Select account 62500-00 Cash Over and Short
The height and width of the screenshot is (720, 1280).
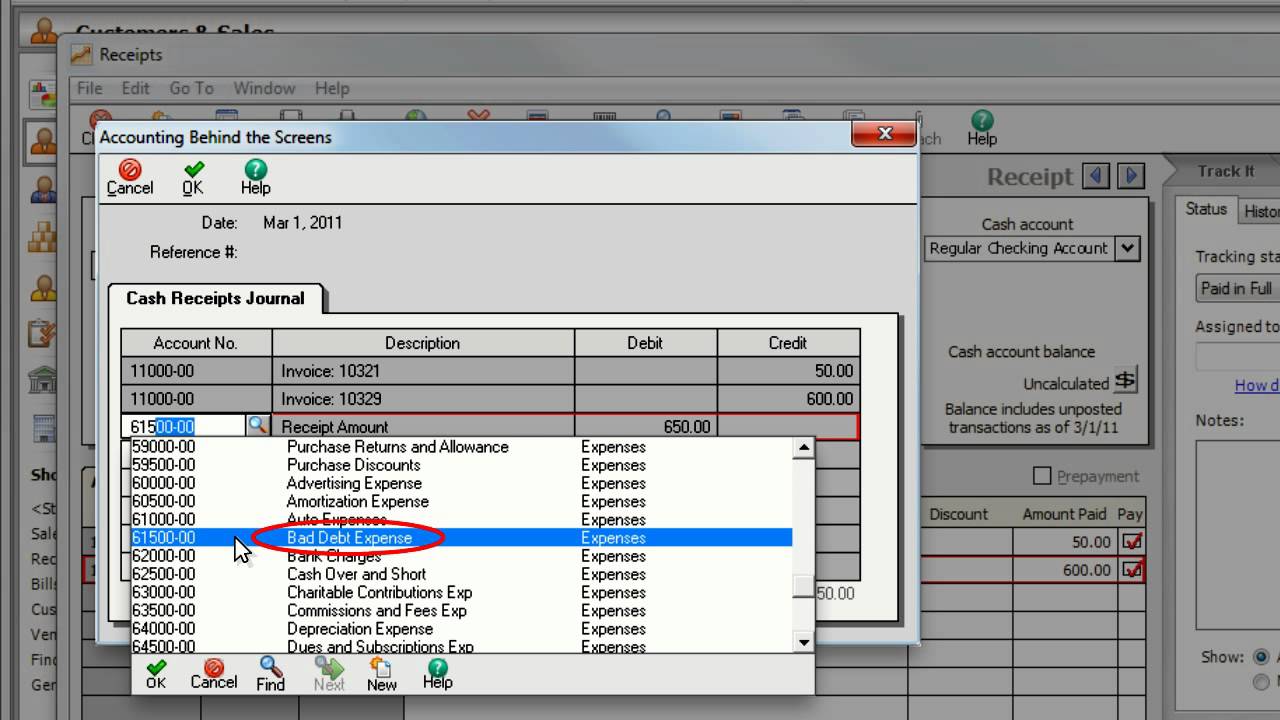[x=462, y=574]
